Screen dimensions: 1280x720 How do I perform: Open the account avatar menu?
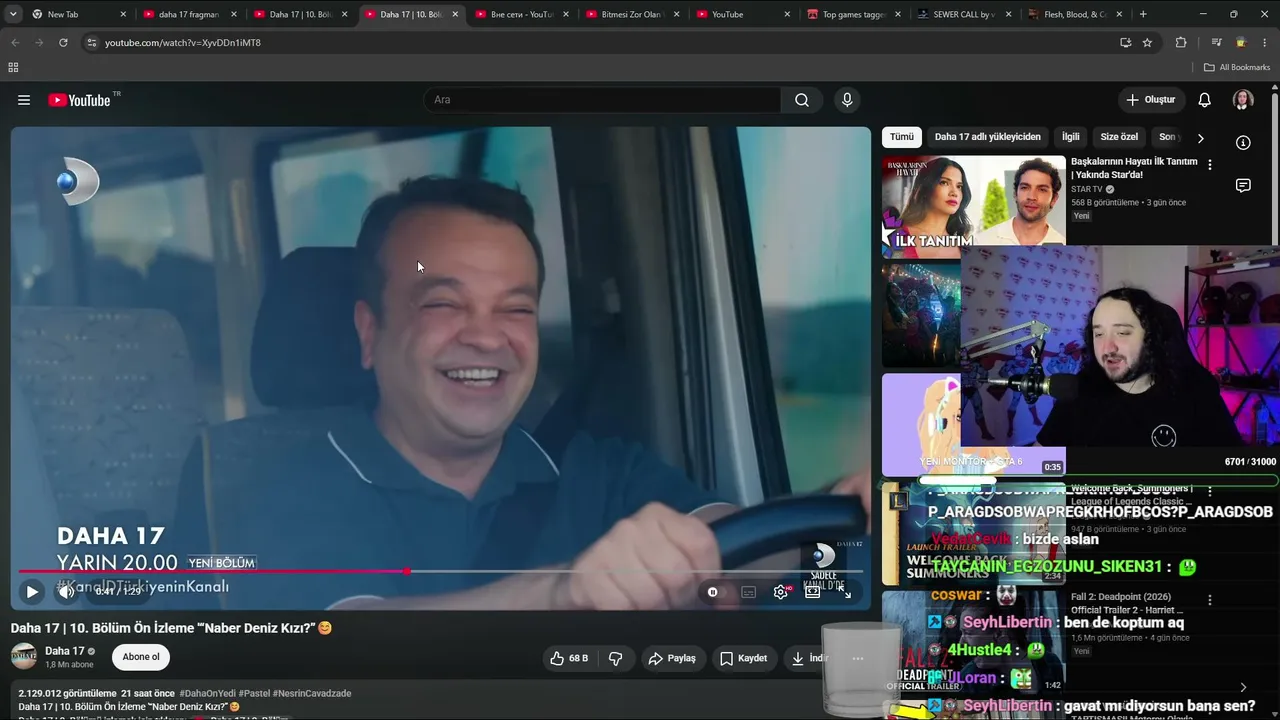pyautogui.click(x=1243, y=100)
